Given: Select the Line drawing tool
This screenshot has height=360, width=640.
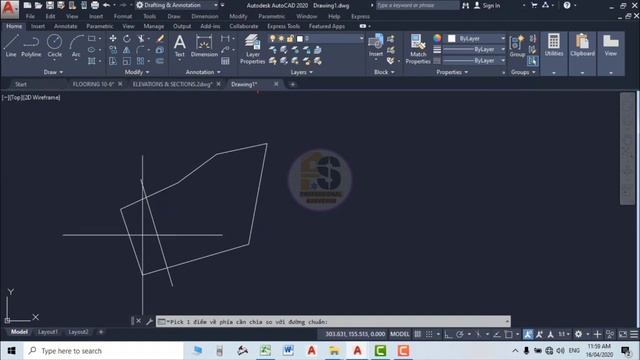Looking at the screenshot, I should point(11,45).
